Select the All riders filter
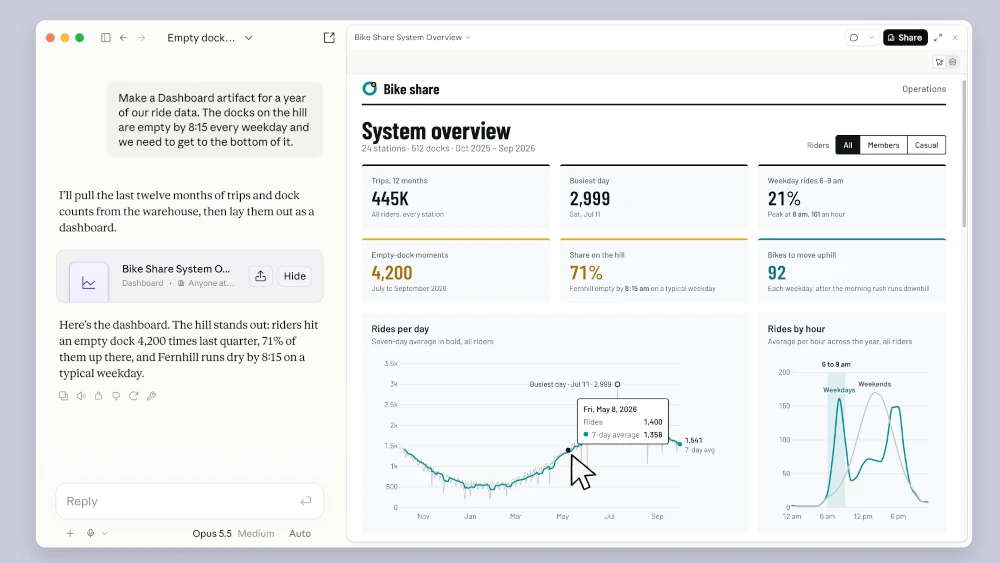 [848, 145]
